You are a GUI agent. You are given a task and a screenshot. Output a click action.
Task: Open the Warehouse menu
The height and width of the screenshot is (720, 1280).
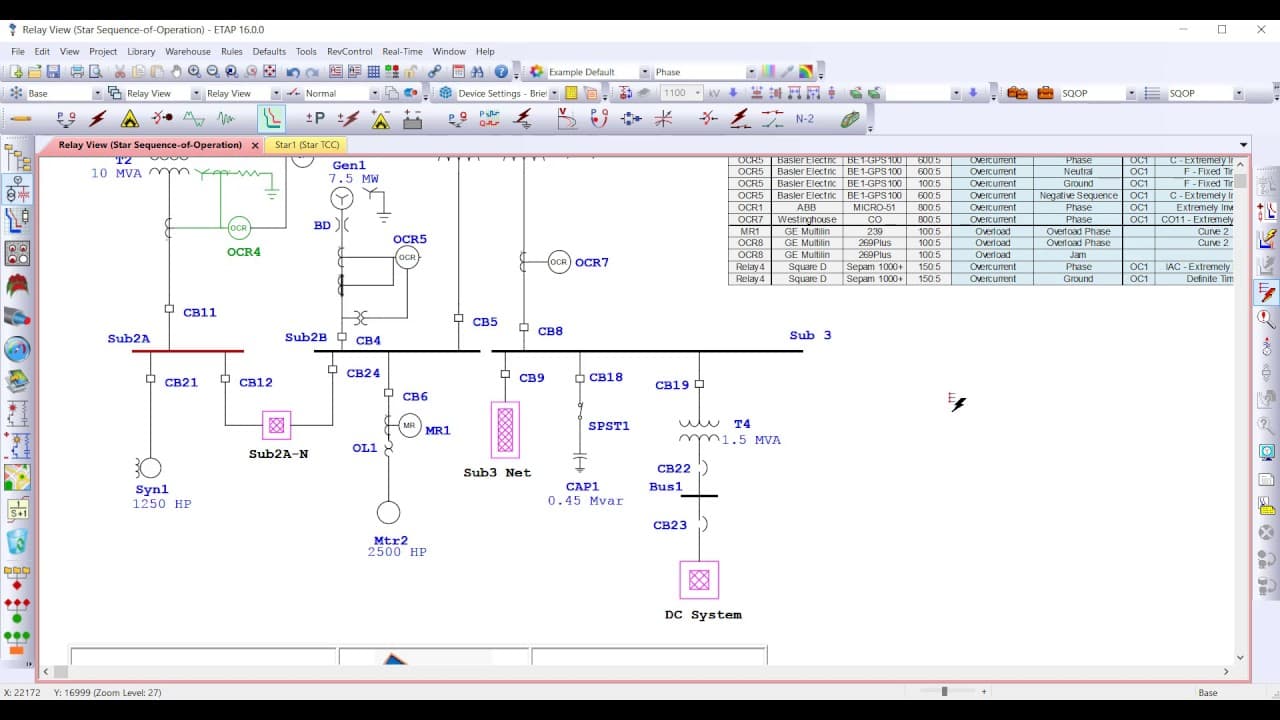(x=188, y=51)
